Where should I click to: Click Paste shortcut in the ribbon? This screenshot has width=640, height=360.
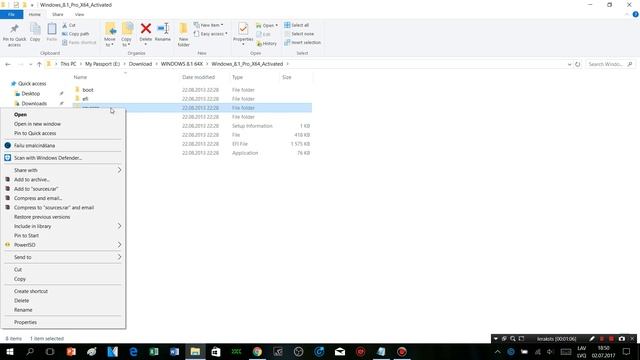79,42
